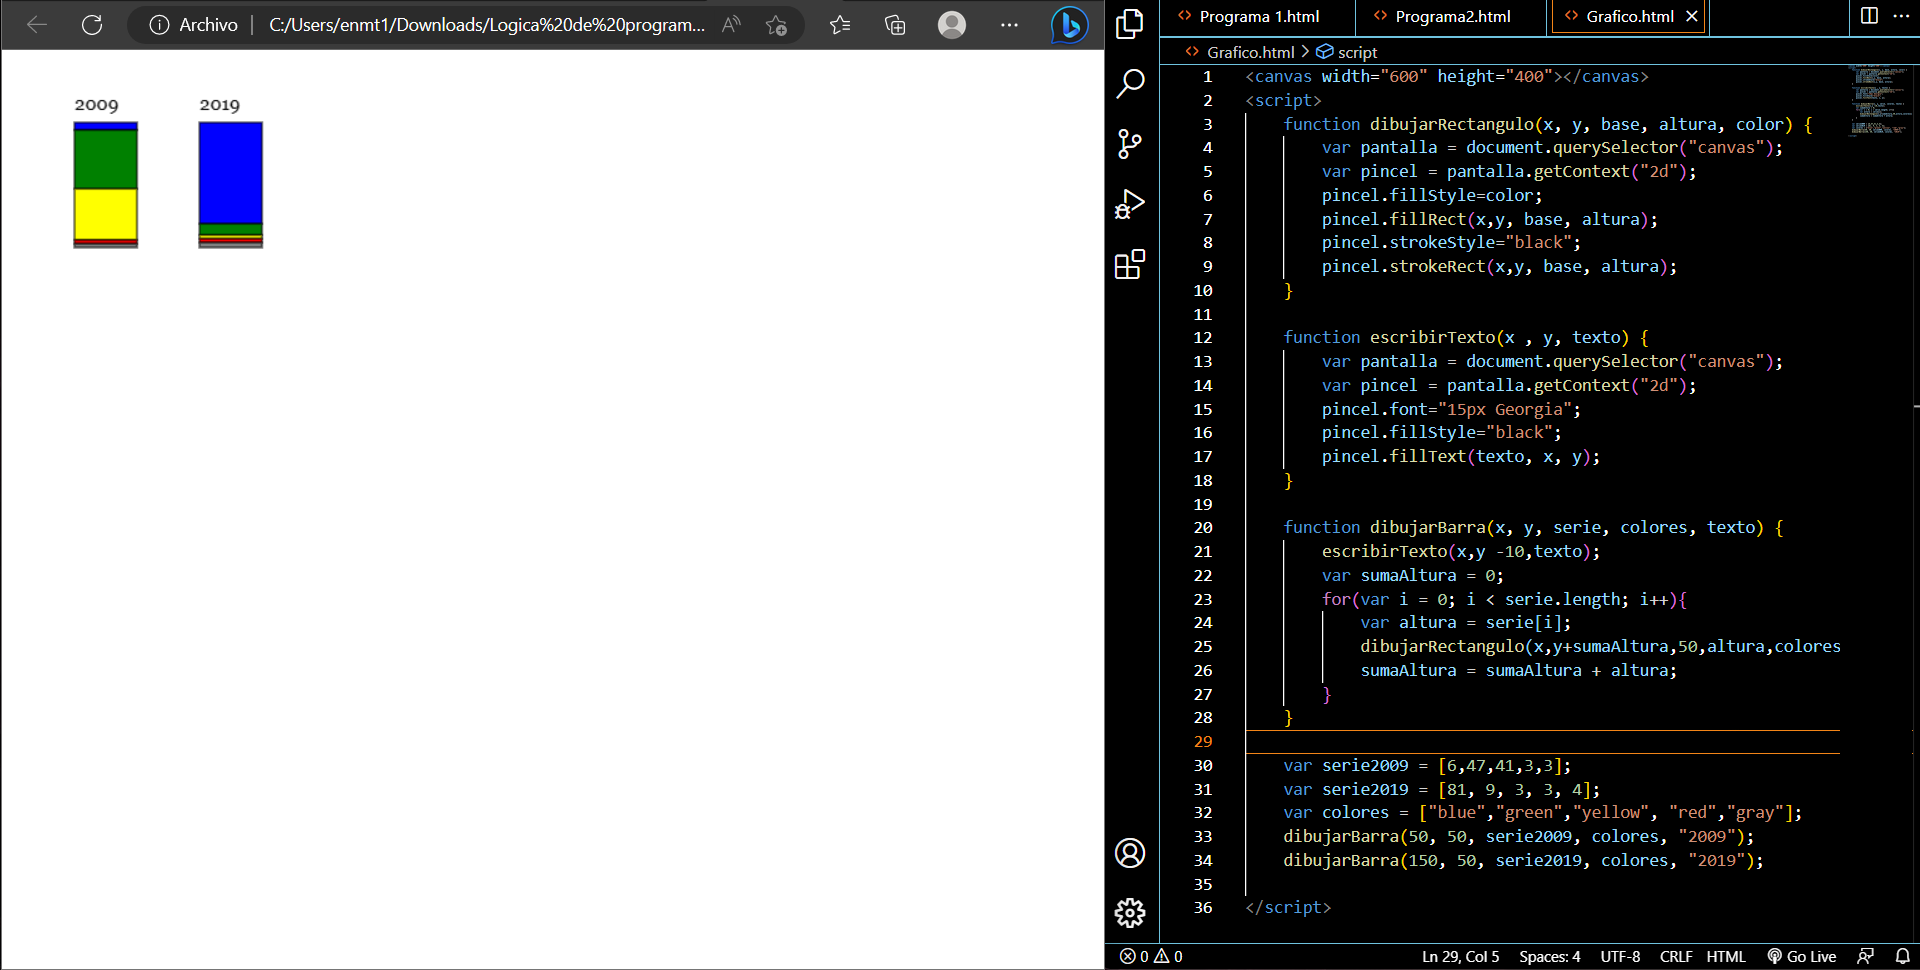Screen dimensions: 1920x970
Task: Click the function name escribirTexto on line 12
Action: click(x=1432, y=337)
